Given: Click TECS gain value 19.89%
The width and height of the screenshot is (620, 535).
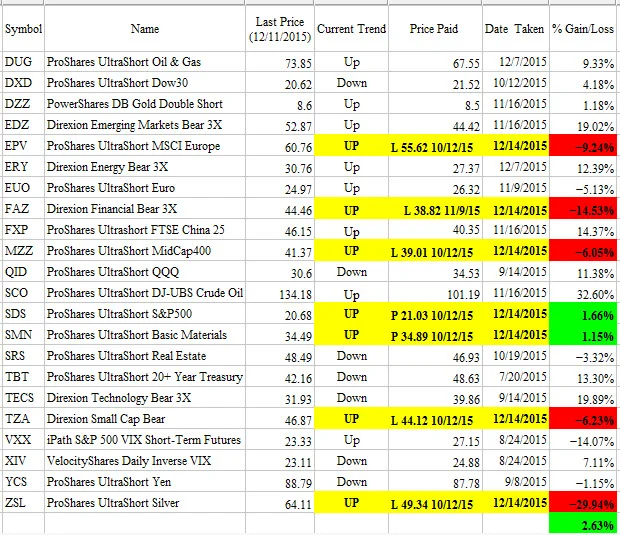Looking at the screenshot, I should coord(583,397).
